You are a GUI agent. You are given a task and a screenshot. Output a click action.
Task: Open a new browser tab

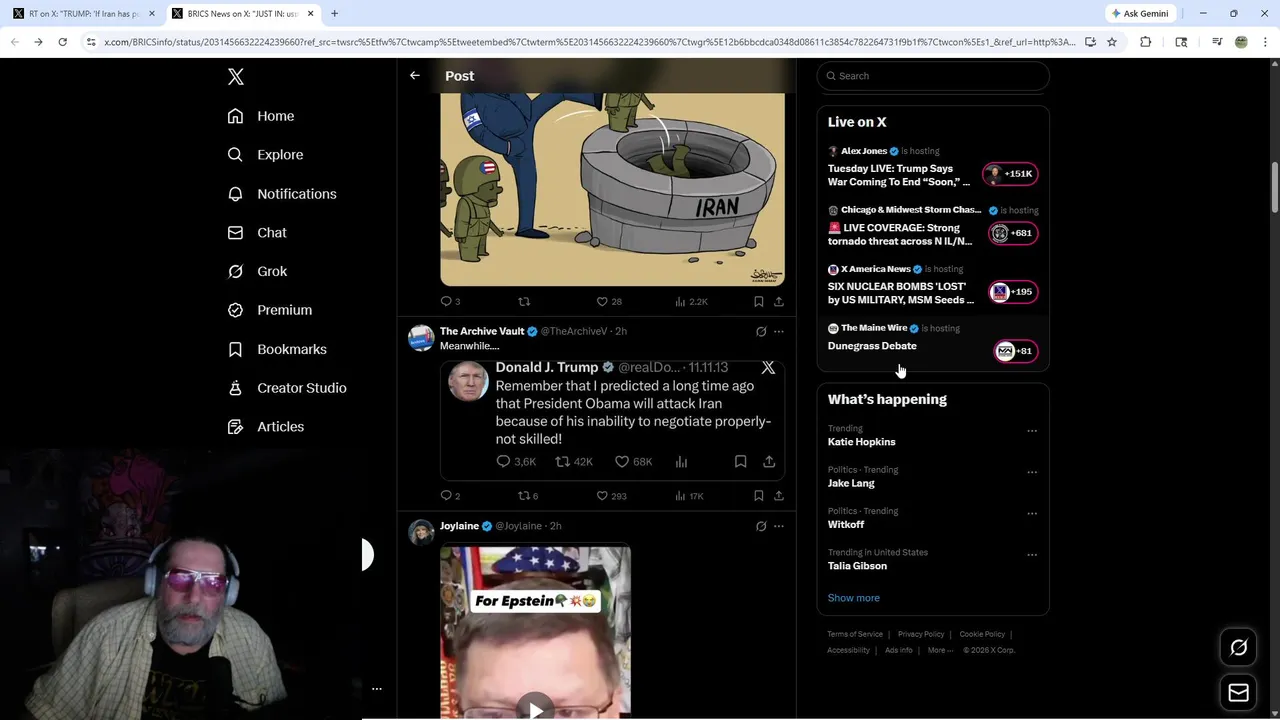pyautogui.click(x=334, y=14)
